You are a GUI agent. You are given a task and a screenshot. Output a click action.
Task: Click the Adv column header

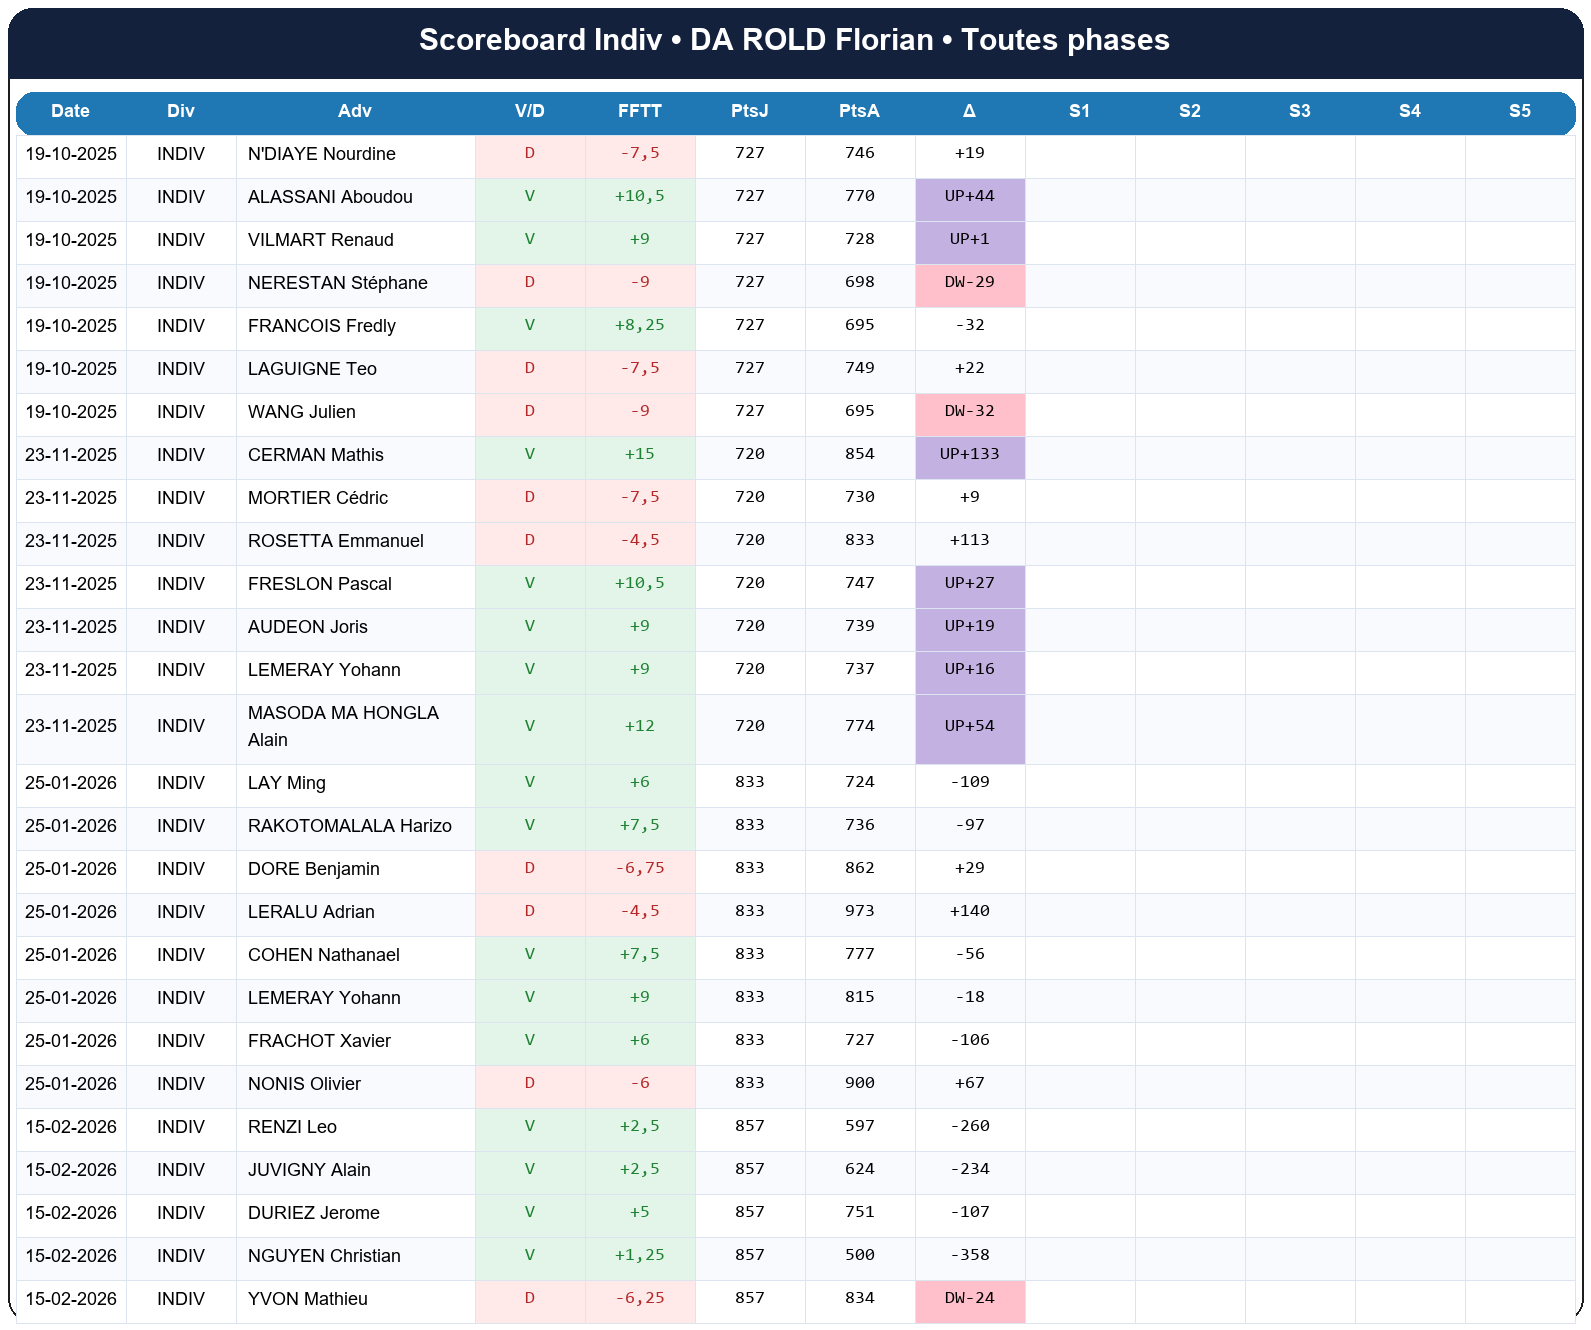(x=354, y=111)
